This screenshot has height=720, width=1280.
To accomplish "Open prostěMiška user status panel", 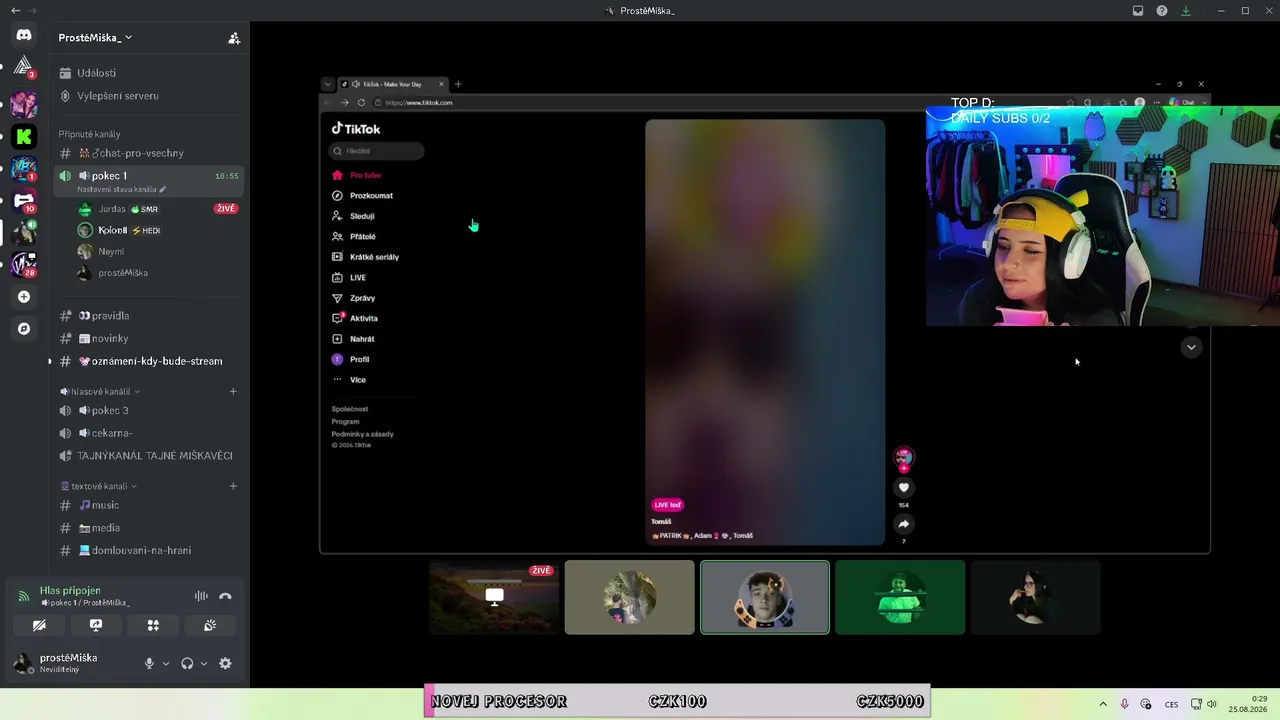I will (70, 663).
